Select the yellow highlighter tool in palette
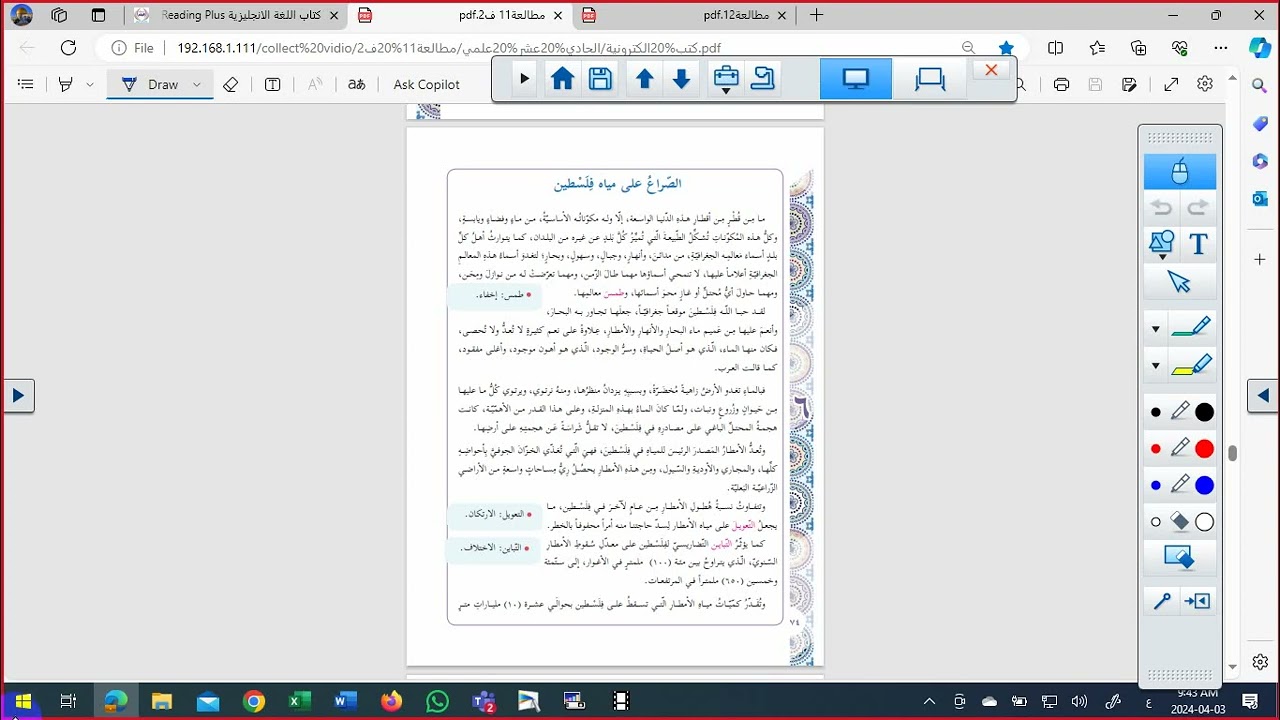 (x=1191, y=366)
